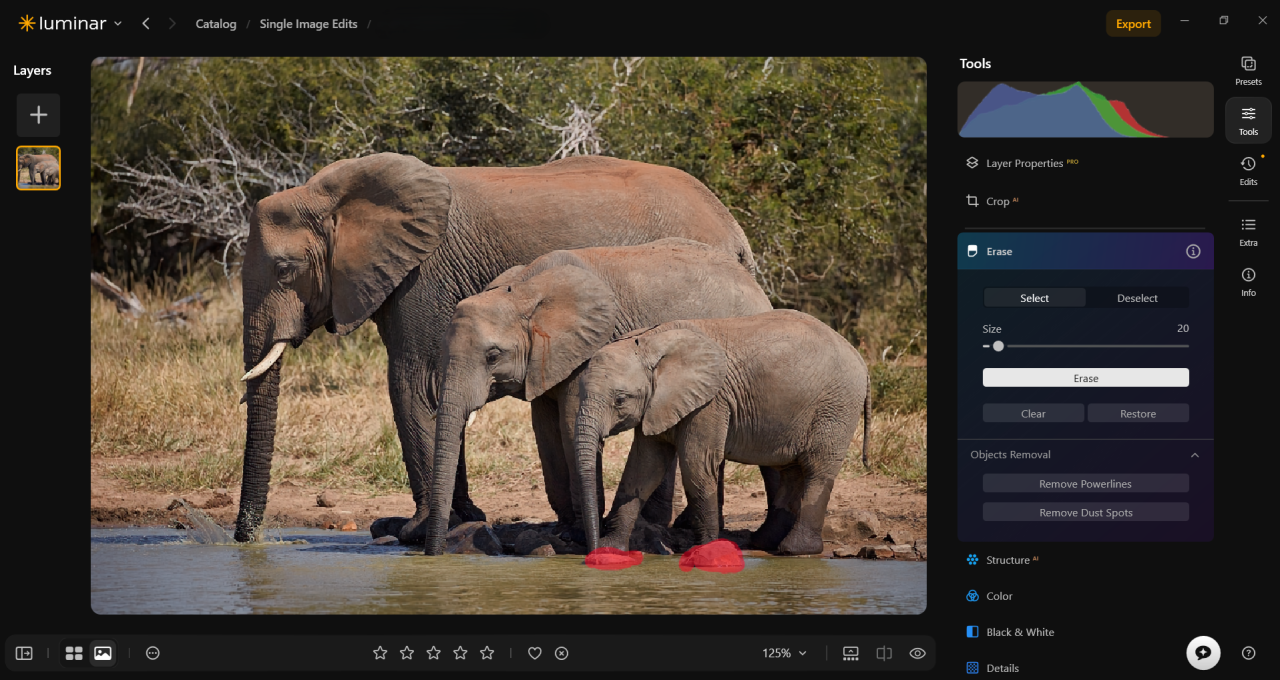This screenshot has width=1280, height=680.
Task: Click the Crop tool icon
Action: click(972, 201)
